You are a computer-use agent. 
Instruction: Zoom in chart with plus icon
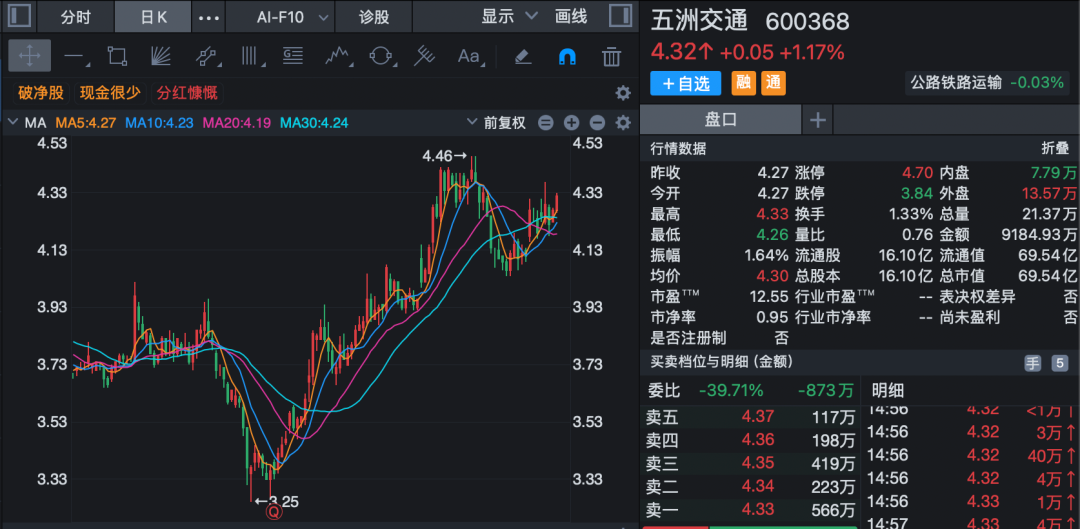coord(571,123)
